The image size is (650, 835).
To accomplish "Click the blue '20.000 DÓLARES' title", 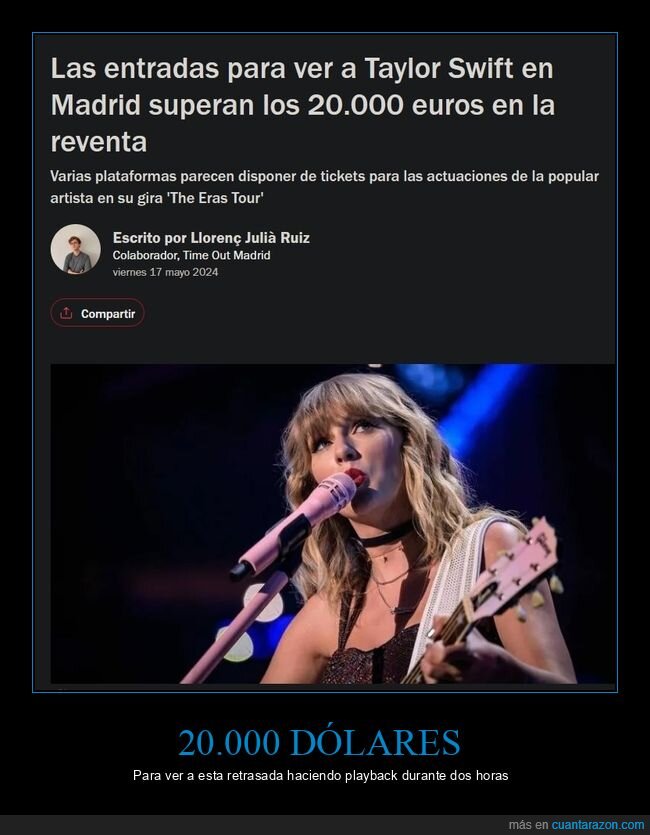I will coord(319,742).
